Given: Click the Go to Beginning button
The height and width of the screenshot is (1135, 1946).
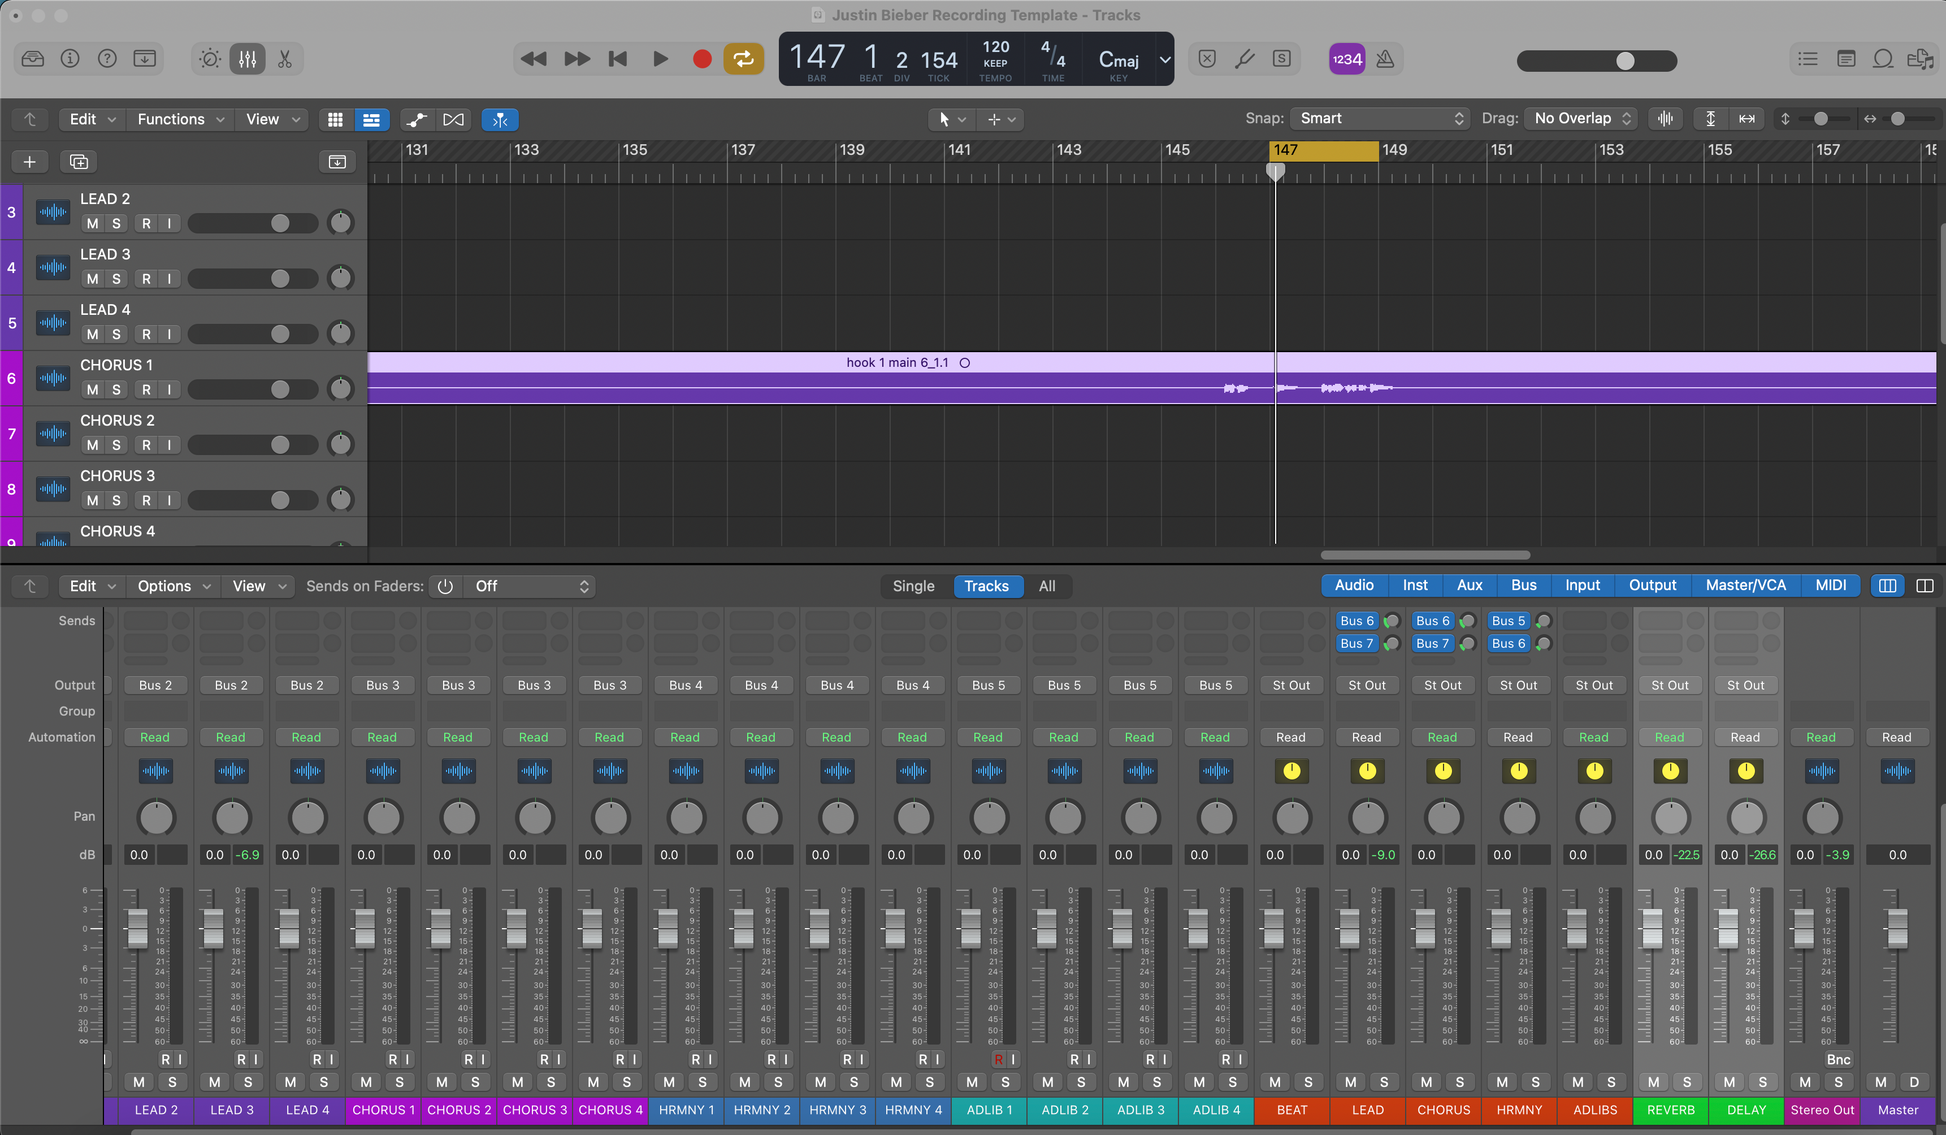Looking at the screenshot, I should [x=618, y=59].
